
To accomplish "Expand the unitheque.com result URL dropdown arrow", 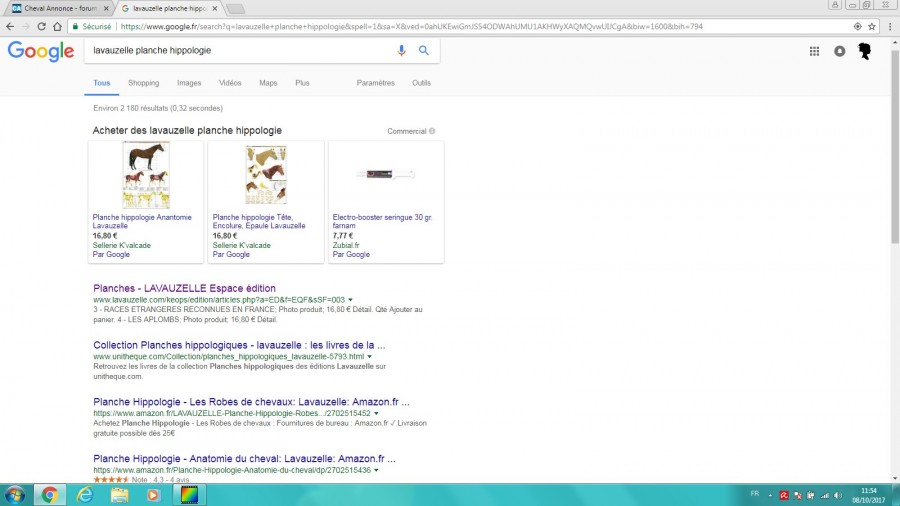I will pyautogui.click(x=369, y=356).
